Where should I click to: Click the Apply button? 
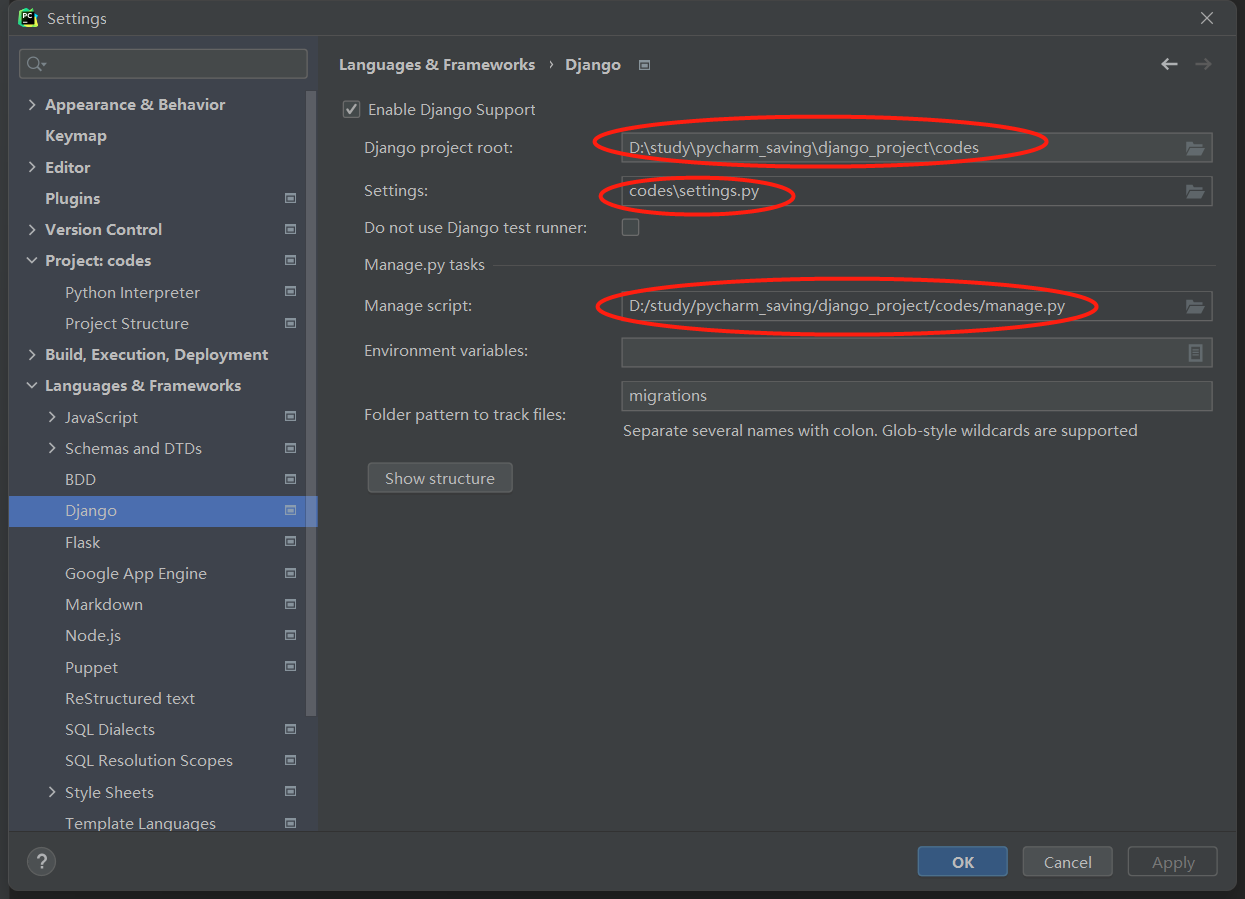1172,862
